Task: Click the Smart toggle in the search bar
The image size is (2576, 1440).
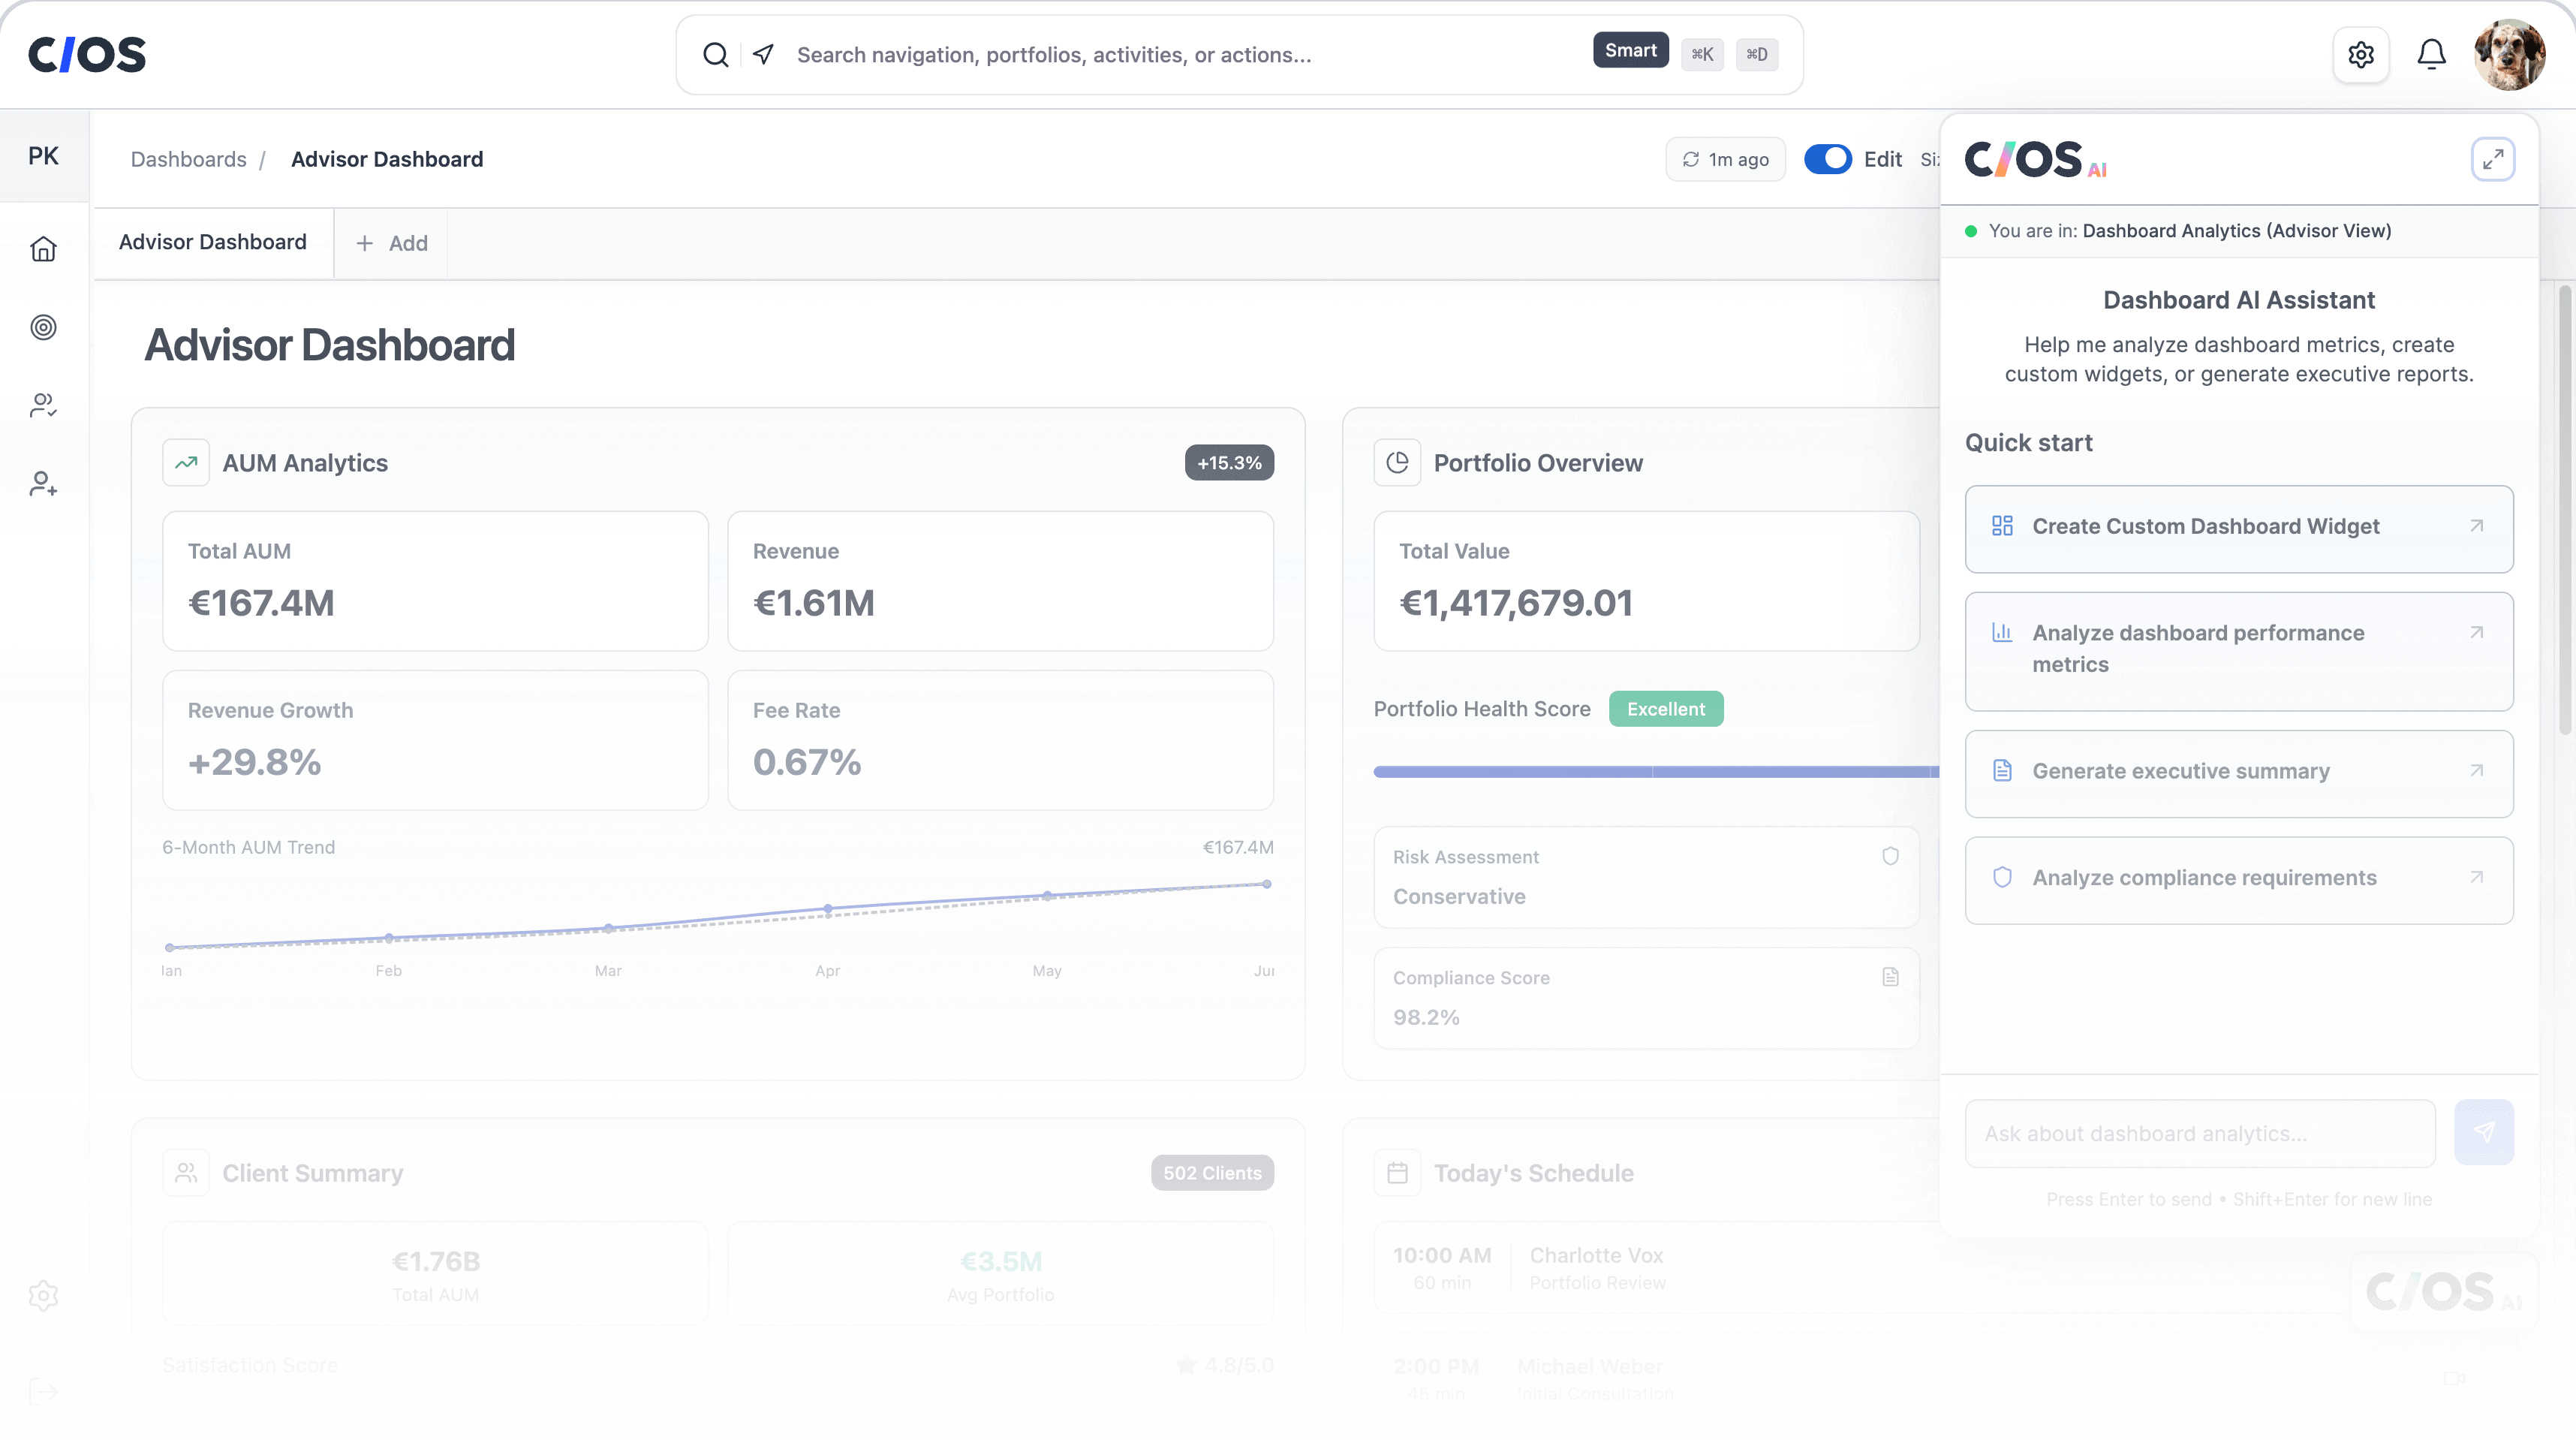Action: tap(1631, 49)
